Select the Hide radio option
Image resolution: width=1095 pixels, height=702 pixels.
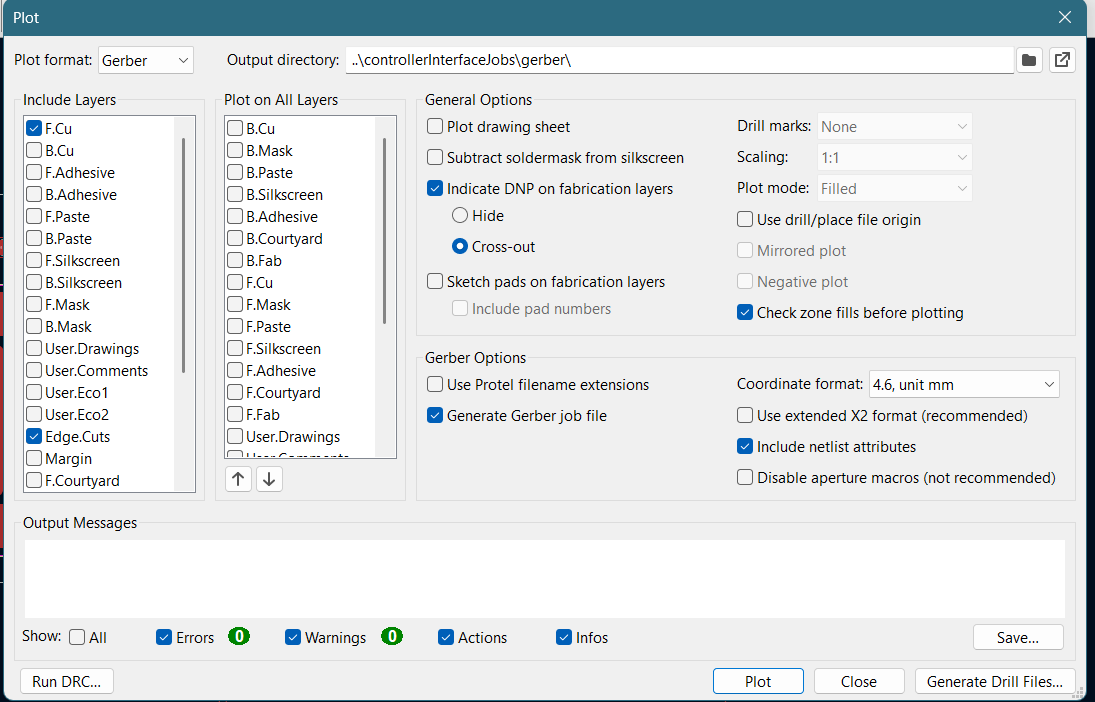click(x=460, y=216)
